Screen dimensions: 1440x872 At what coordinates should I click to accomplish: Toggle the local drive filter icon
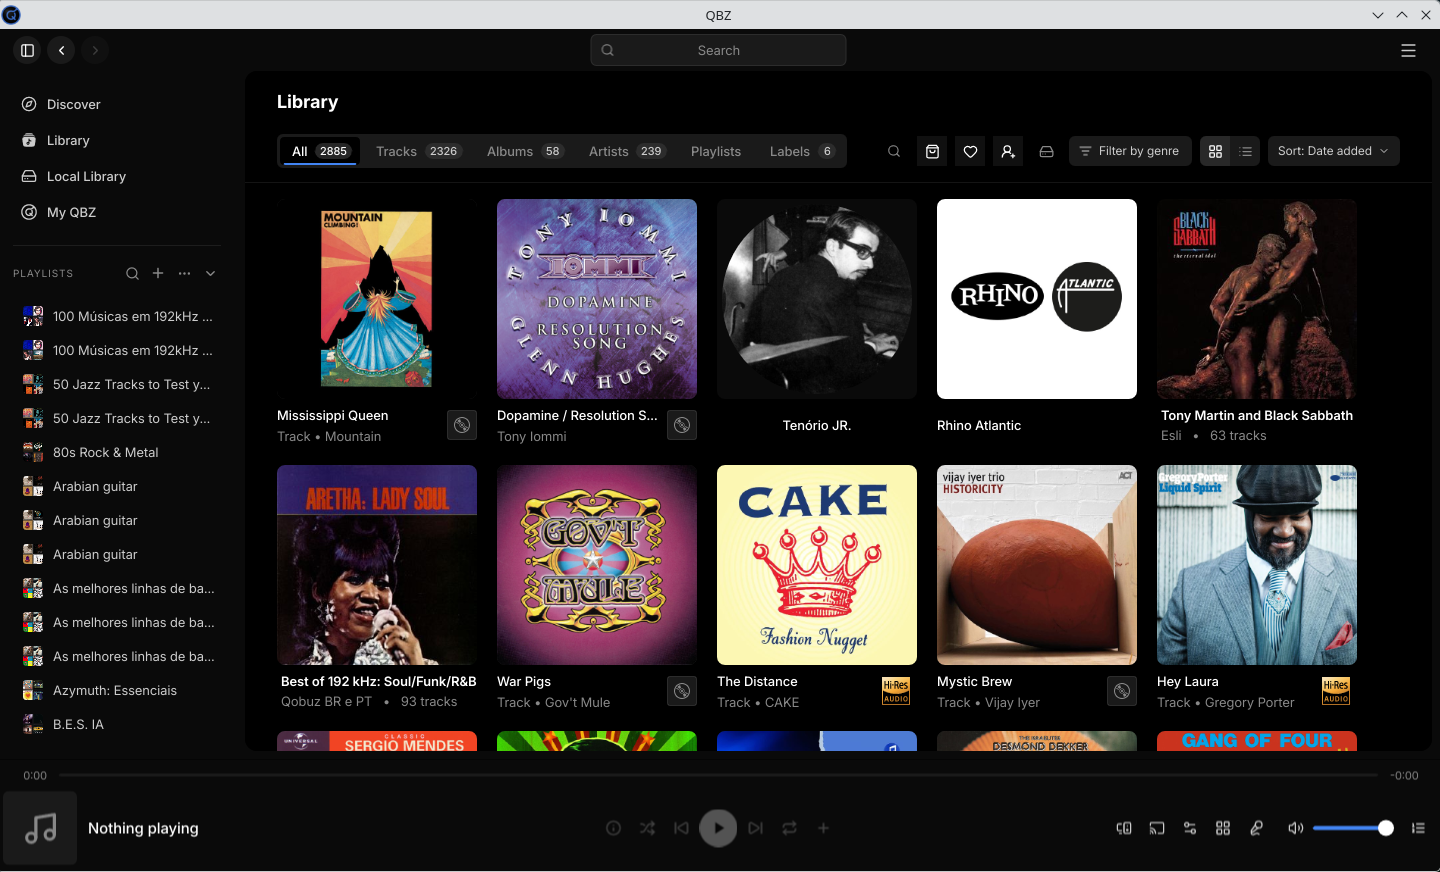tap(1046, 151)
